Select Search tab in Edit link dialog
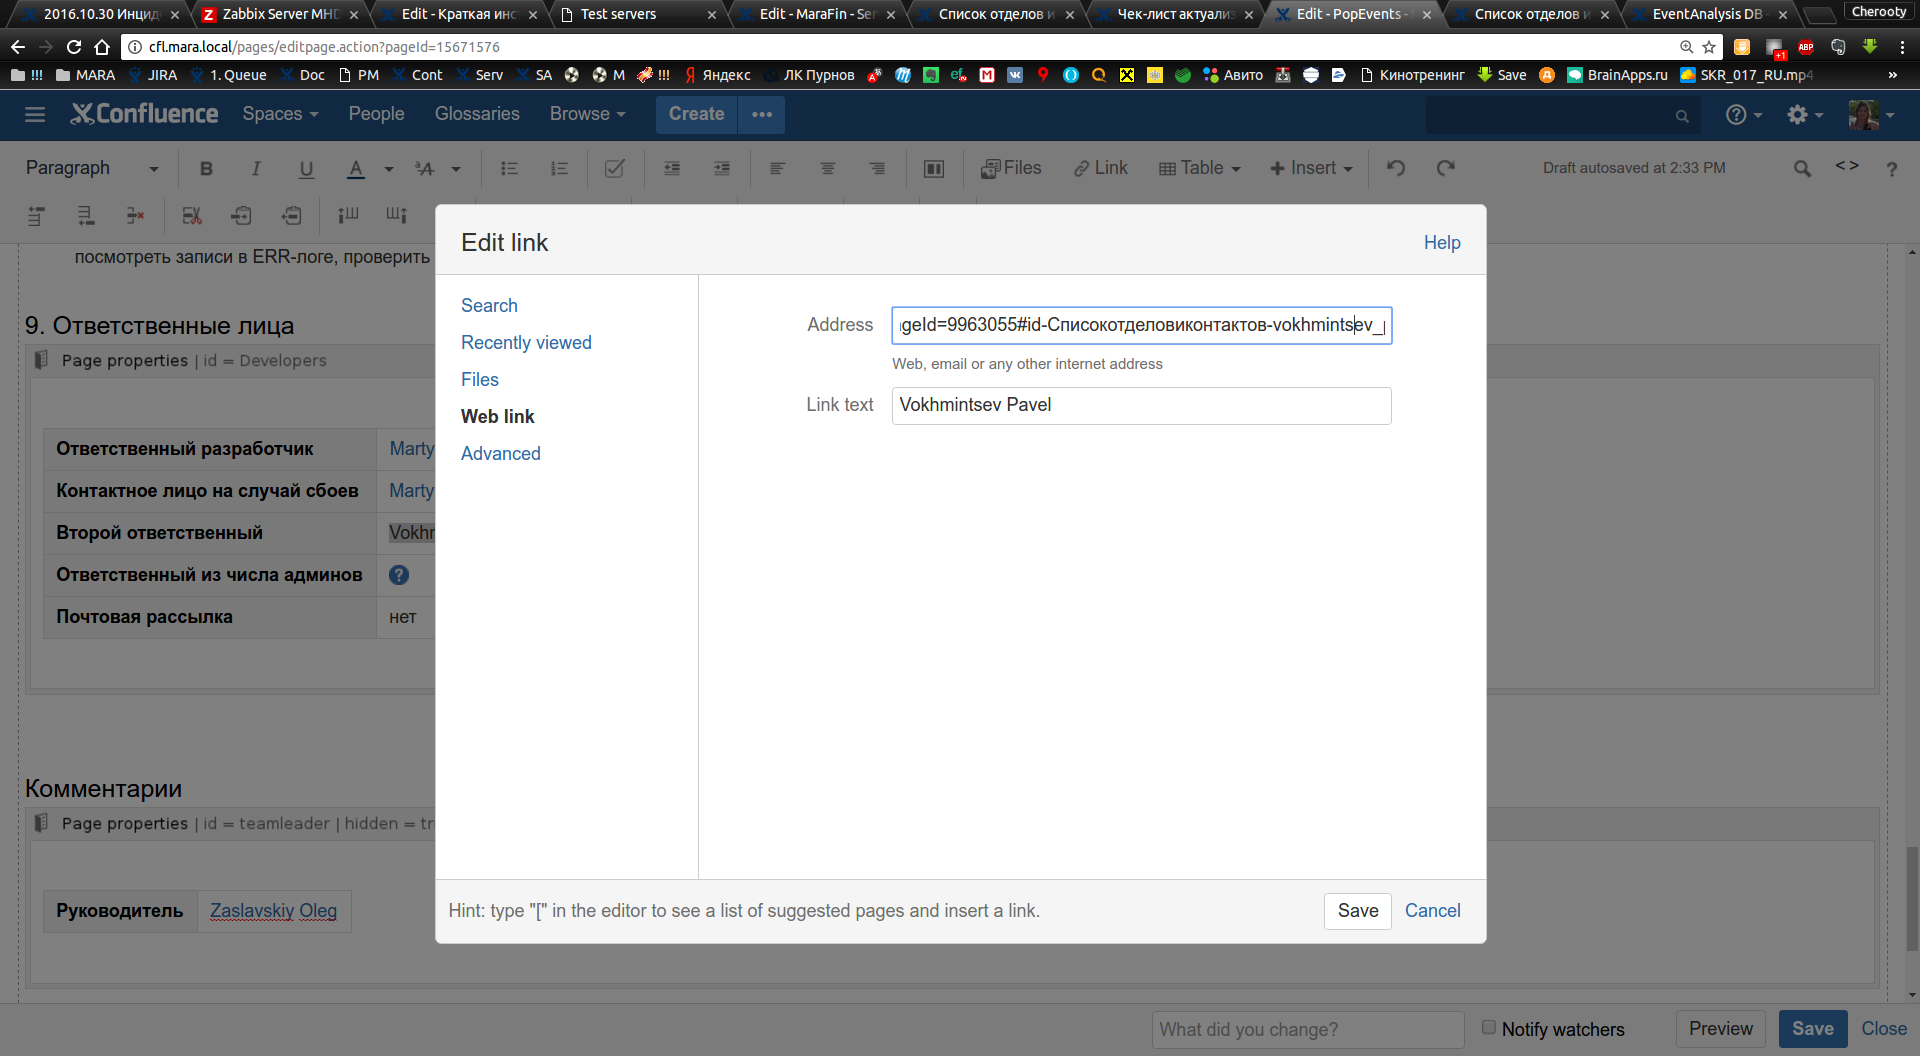The image size is (1920, 1056). 489,306
